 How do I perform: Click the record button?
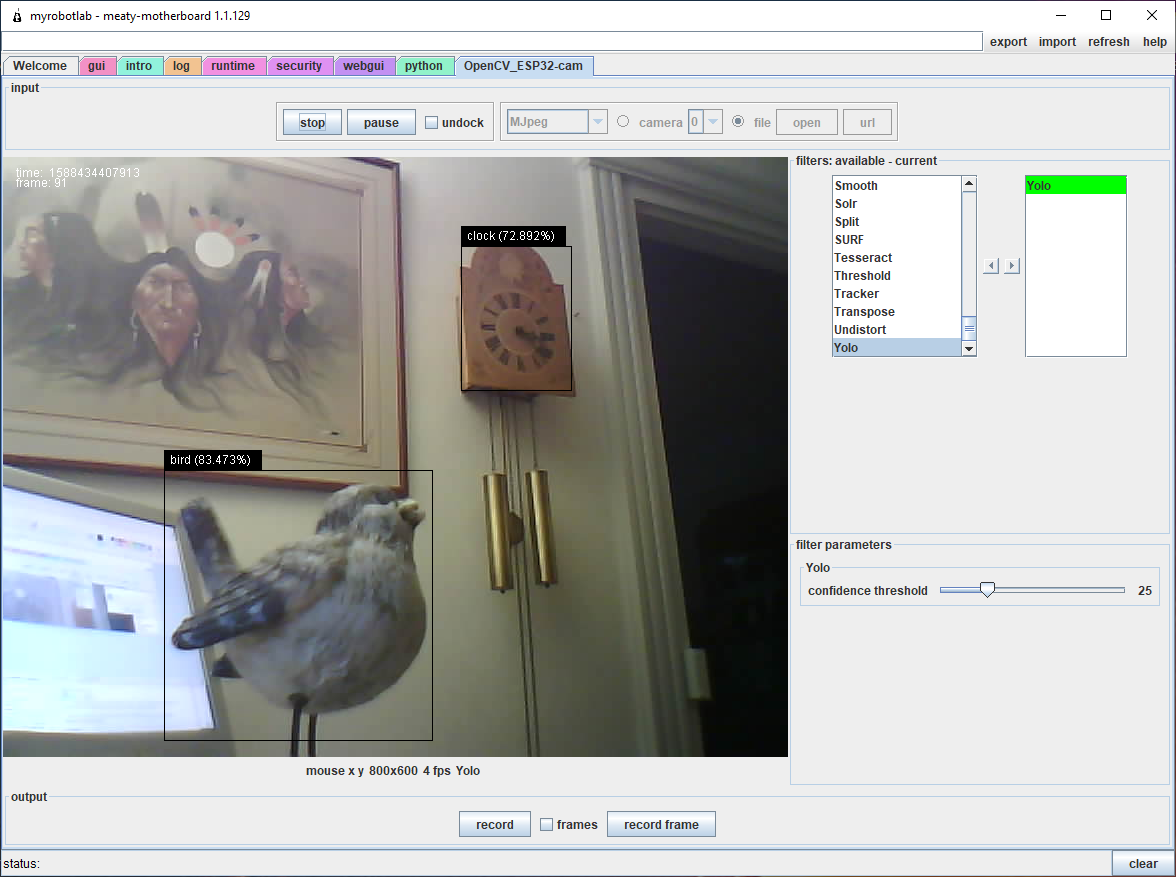click(x=495, y=824)
